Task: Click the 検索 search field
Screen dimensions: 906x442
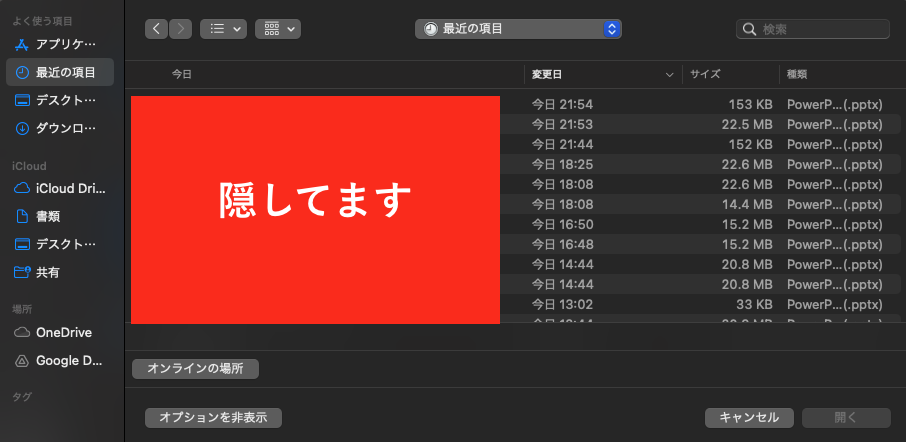Action: 813,29
